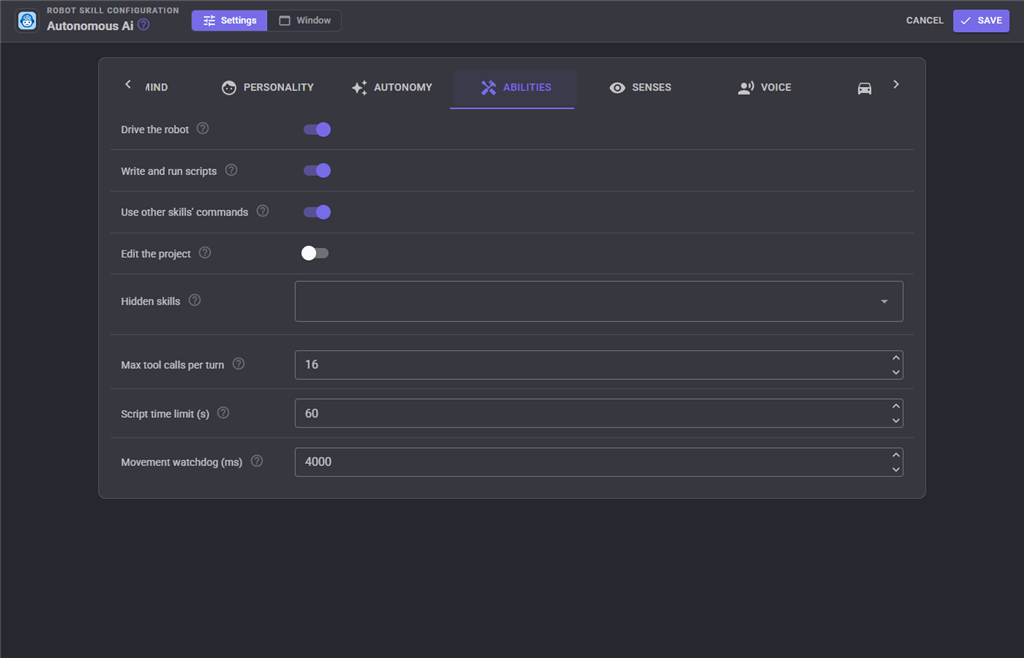Click the car icon tab
Screen dimensions: 1024x658
click(x=864, y=88)
